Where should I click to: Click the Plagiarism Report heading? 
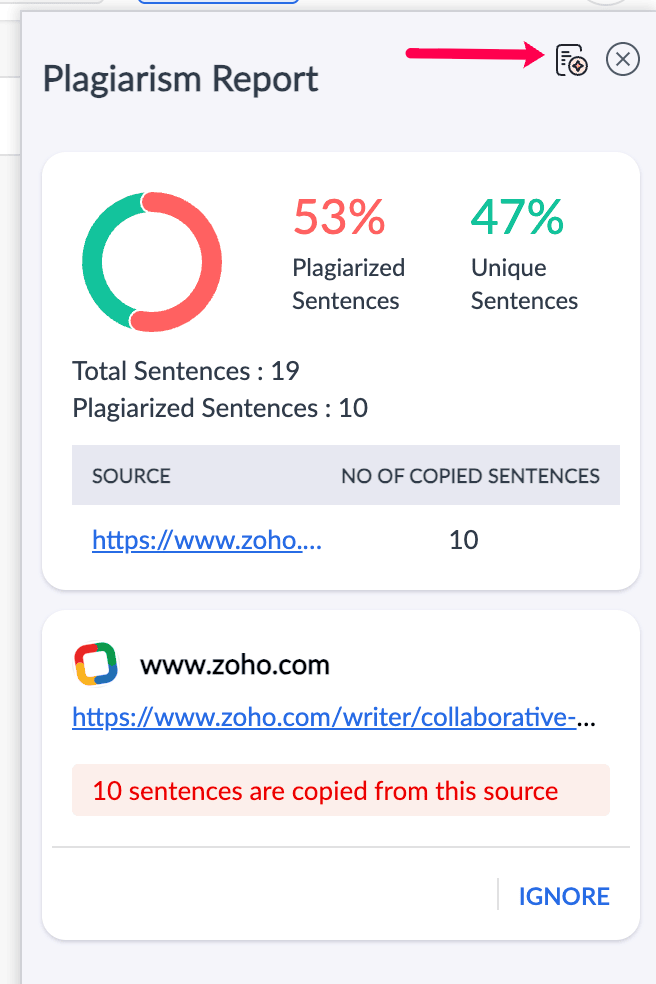tap(181, 79)
